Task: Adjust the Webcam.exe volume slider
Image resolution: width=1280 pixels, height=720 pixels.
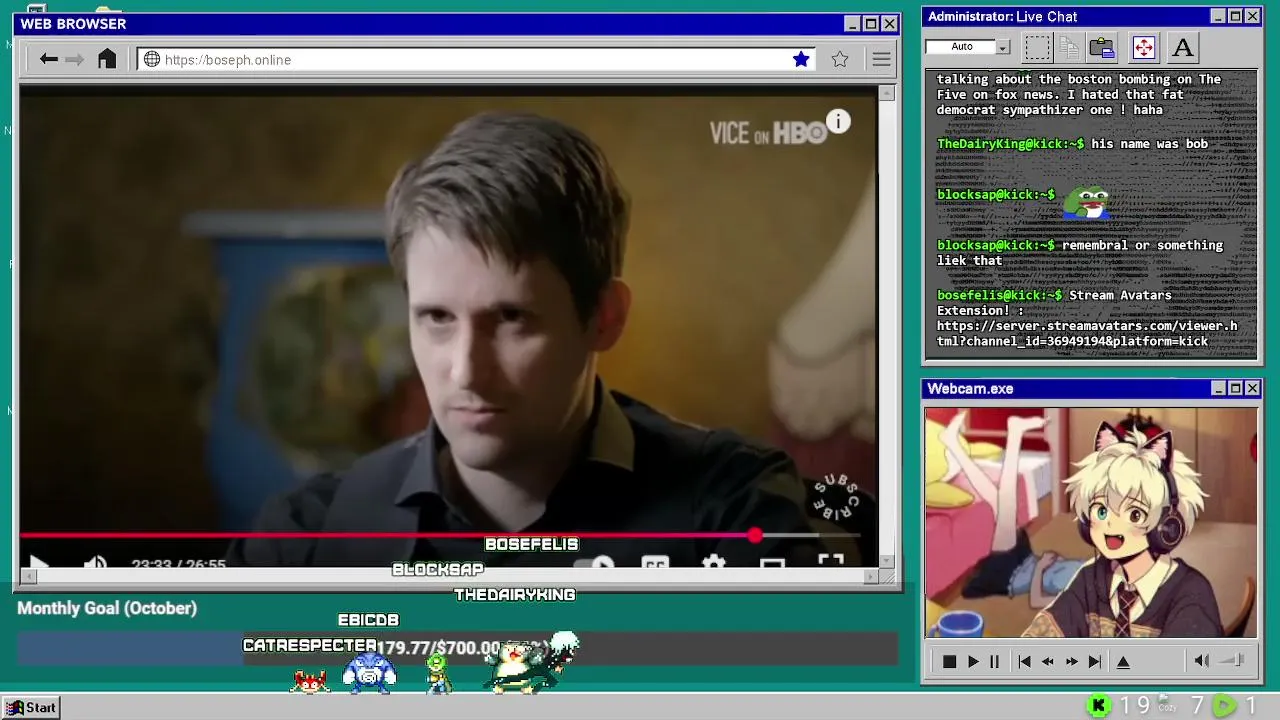Action: point(1232,660)
